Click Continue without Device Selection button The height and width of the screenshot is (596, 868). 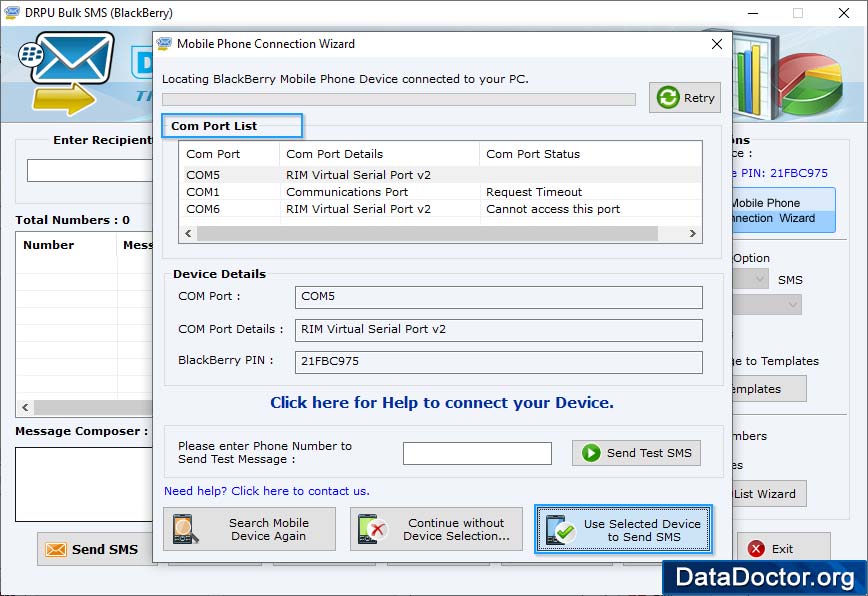click(436, 529)
